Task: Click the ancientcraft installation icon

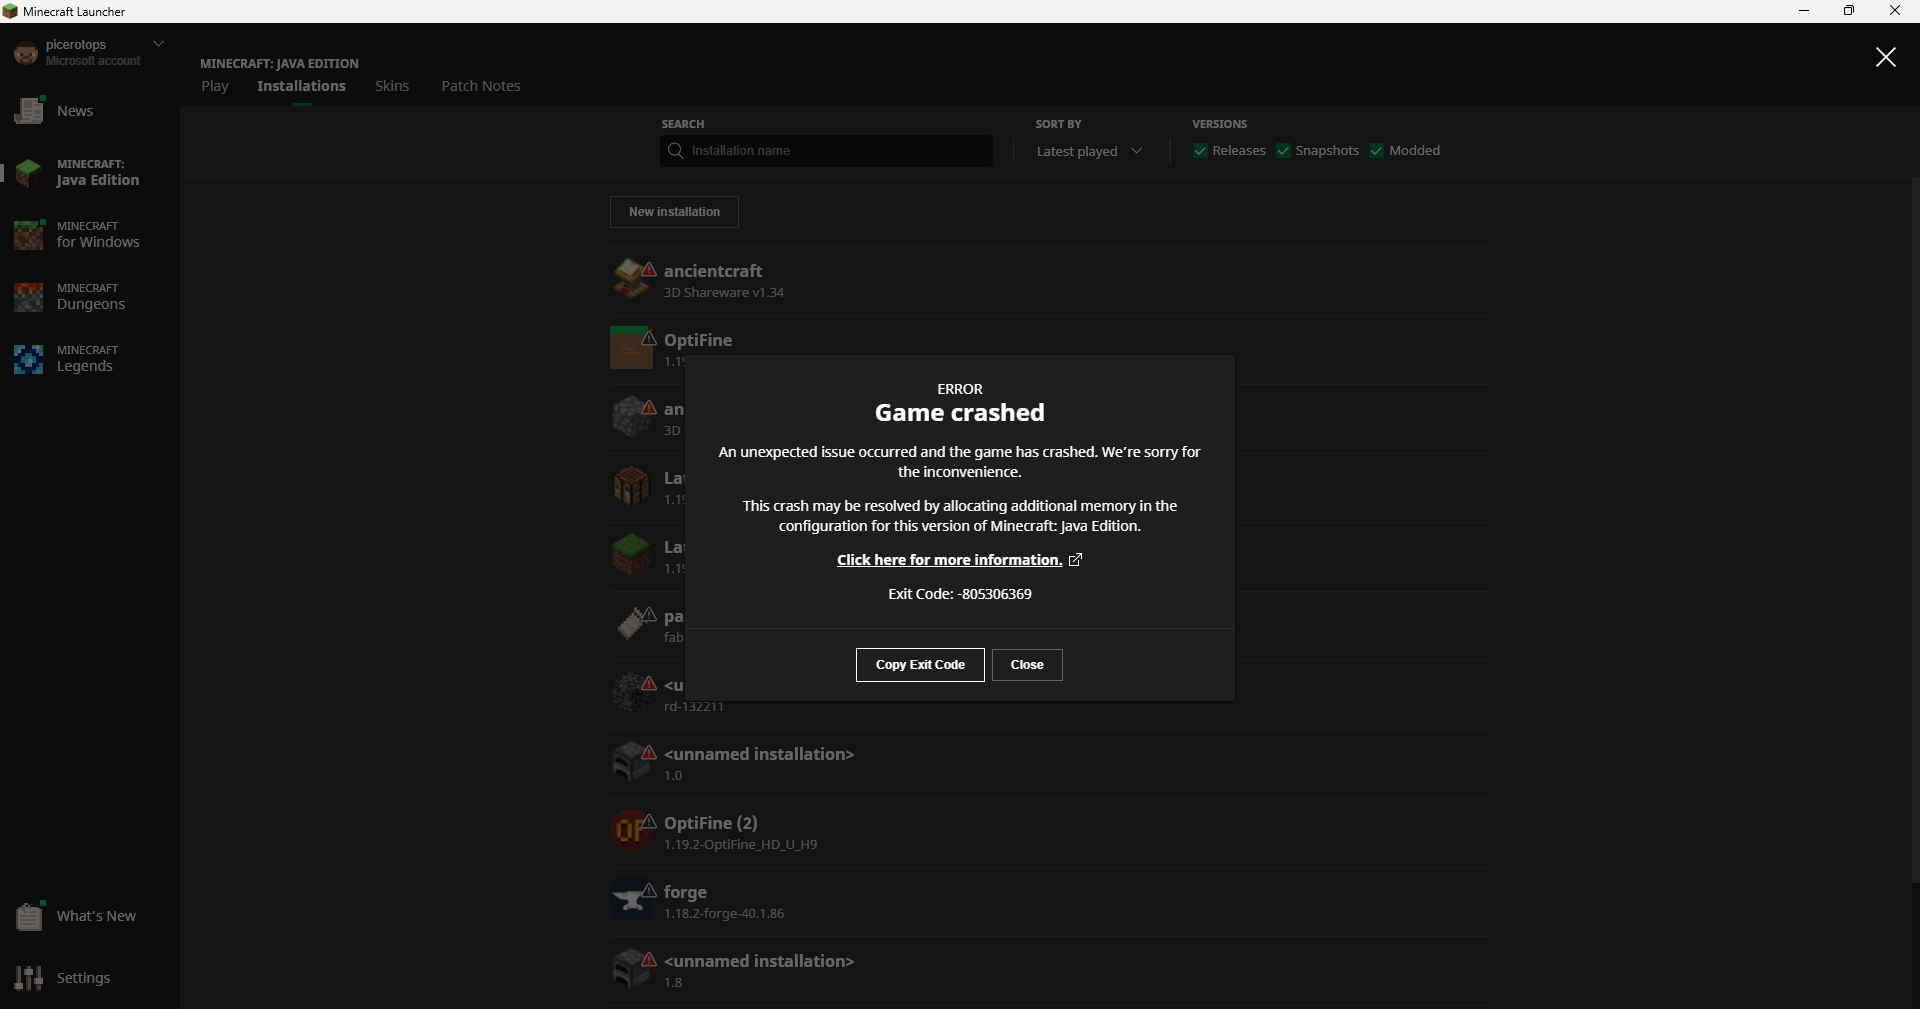Action: coord(632,279)
